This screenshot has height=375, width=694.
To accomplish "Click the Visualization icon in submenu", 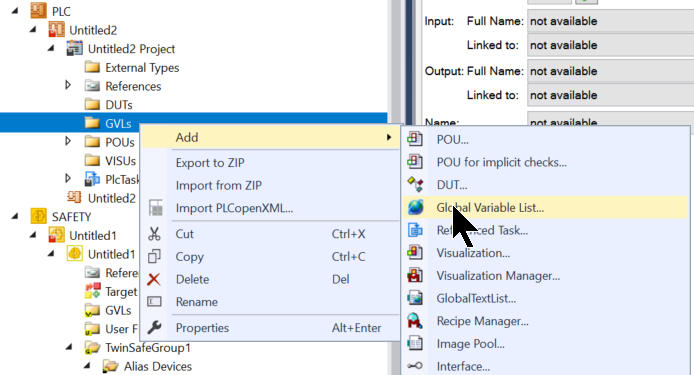I will coord(415,252).
